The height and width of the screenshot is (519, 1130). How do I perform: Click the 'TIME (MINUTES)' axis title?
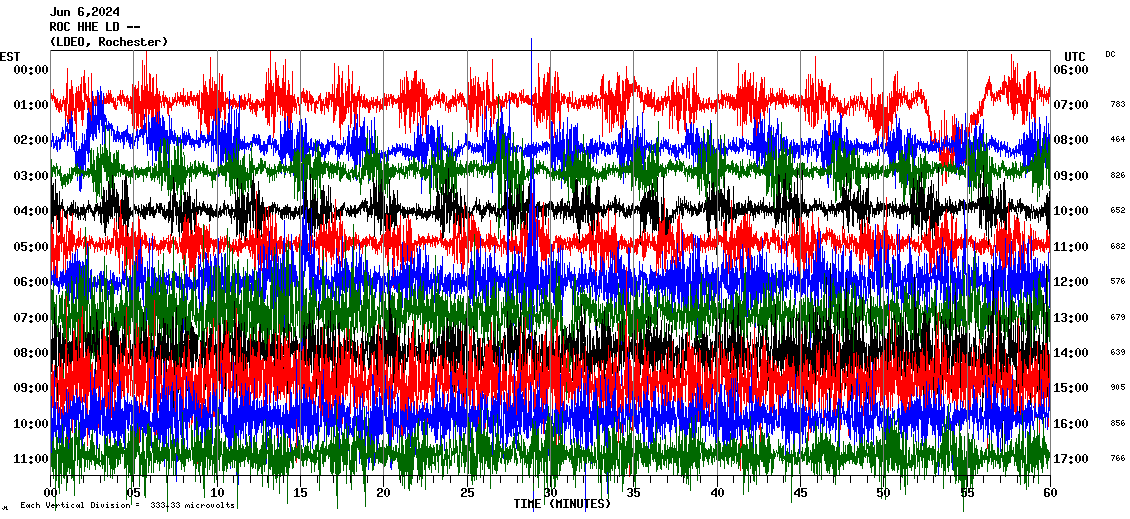562,504
